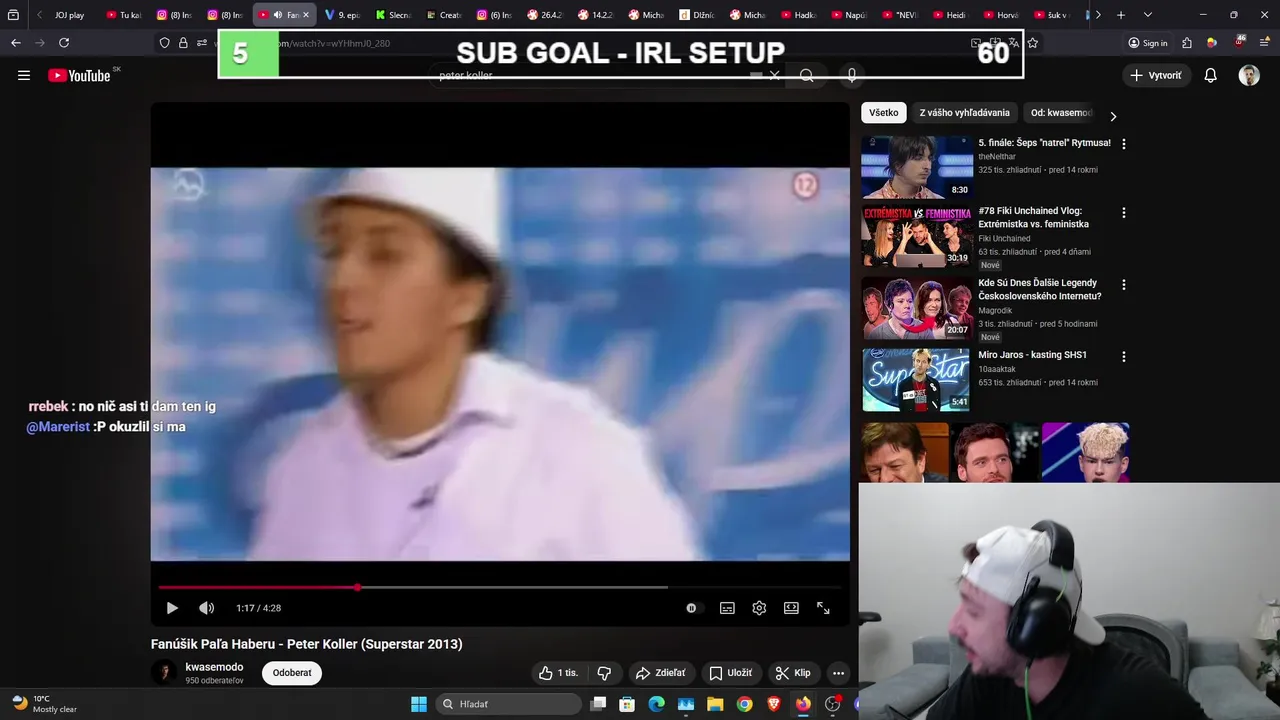Viewport: 1280px width, 720px height.
Task: Click theNelthar channel name
Action: coord(997,157)
